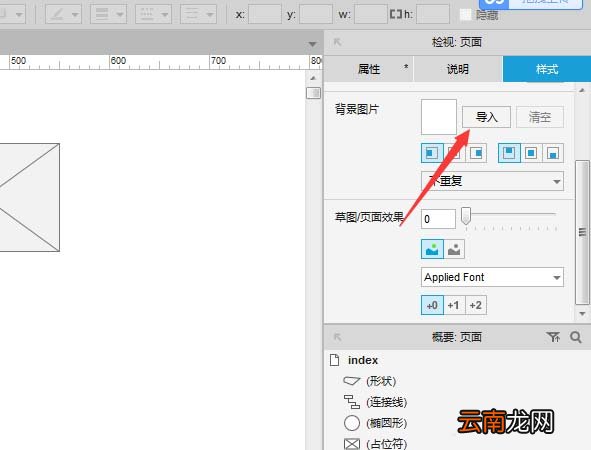This screenshot has height=450, width=591.
Task: Click the style panel scroll down arrow
Action: tap(582, 314)
